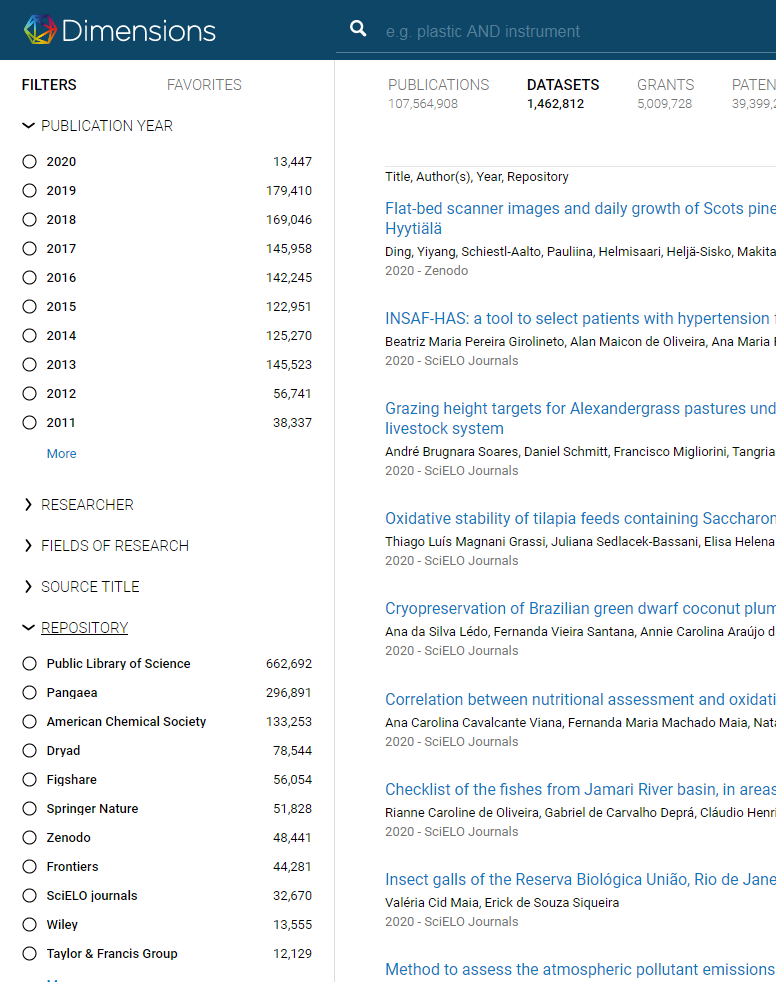Viewport: 776px width, 982px height.
Task: Click Pangaea count 296,891
Action: 289,693
